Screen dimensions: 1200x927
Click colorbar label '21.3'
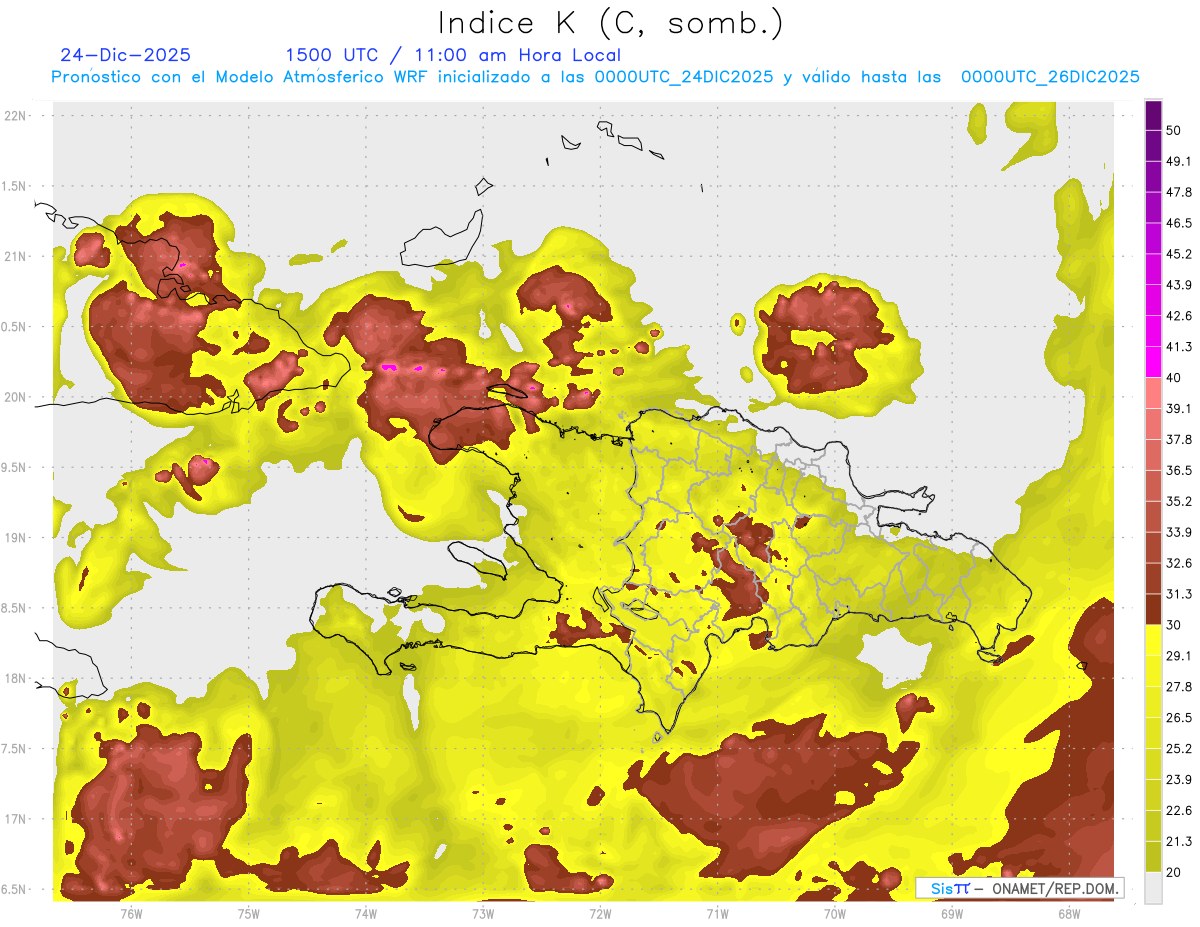1179,841
